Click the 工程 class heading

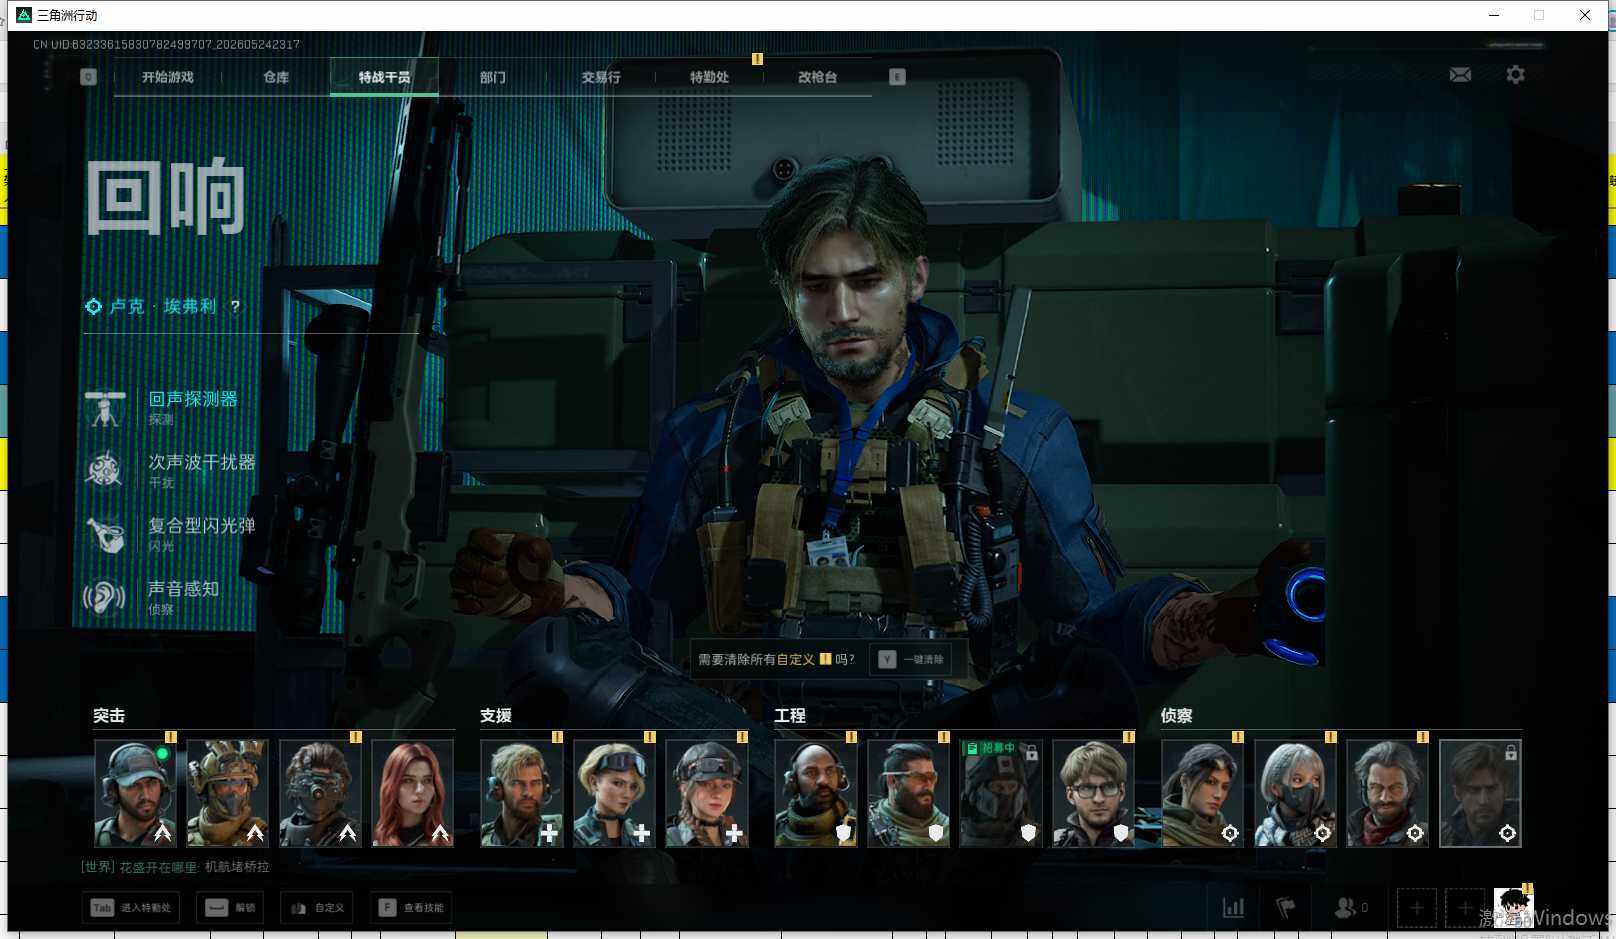790,716
